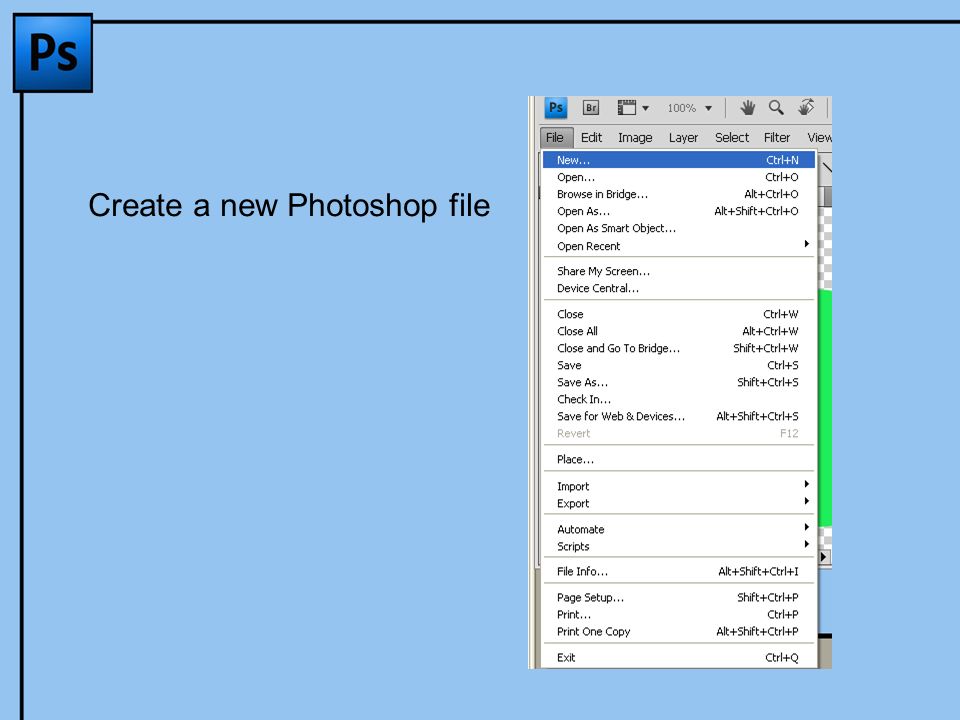Choose Open... from File menu
The height and width of the screenshot is (720, 960).
point(678,177)
